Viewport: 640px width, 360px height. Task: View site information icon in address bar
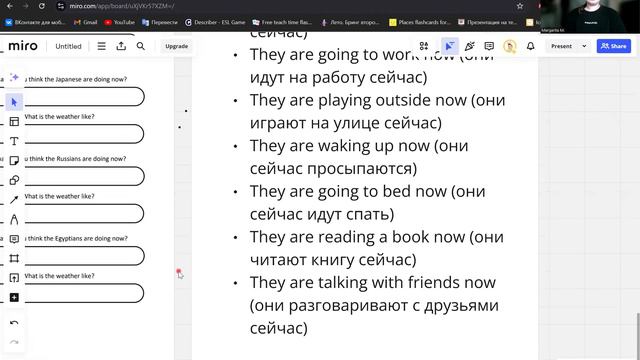coord(61,6)
